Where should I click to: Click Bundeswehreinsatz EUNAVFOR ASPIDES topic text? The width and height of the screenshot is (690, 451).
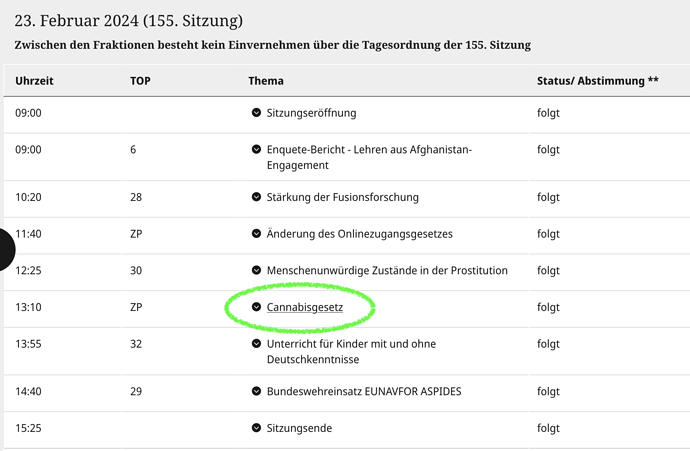[364, 391]
